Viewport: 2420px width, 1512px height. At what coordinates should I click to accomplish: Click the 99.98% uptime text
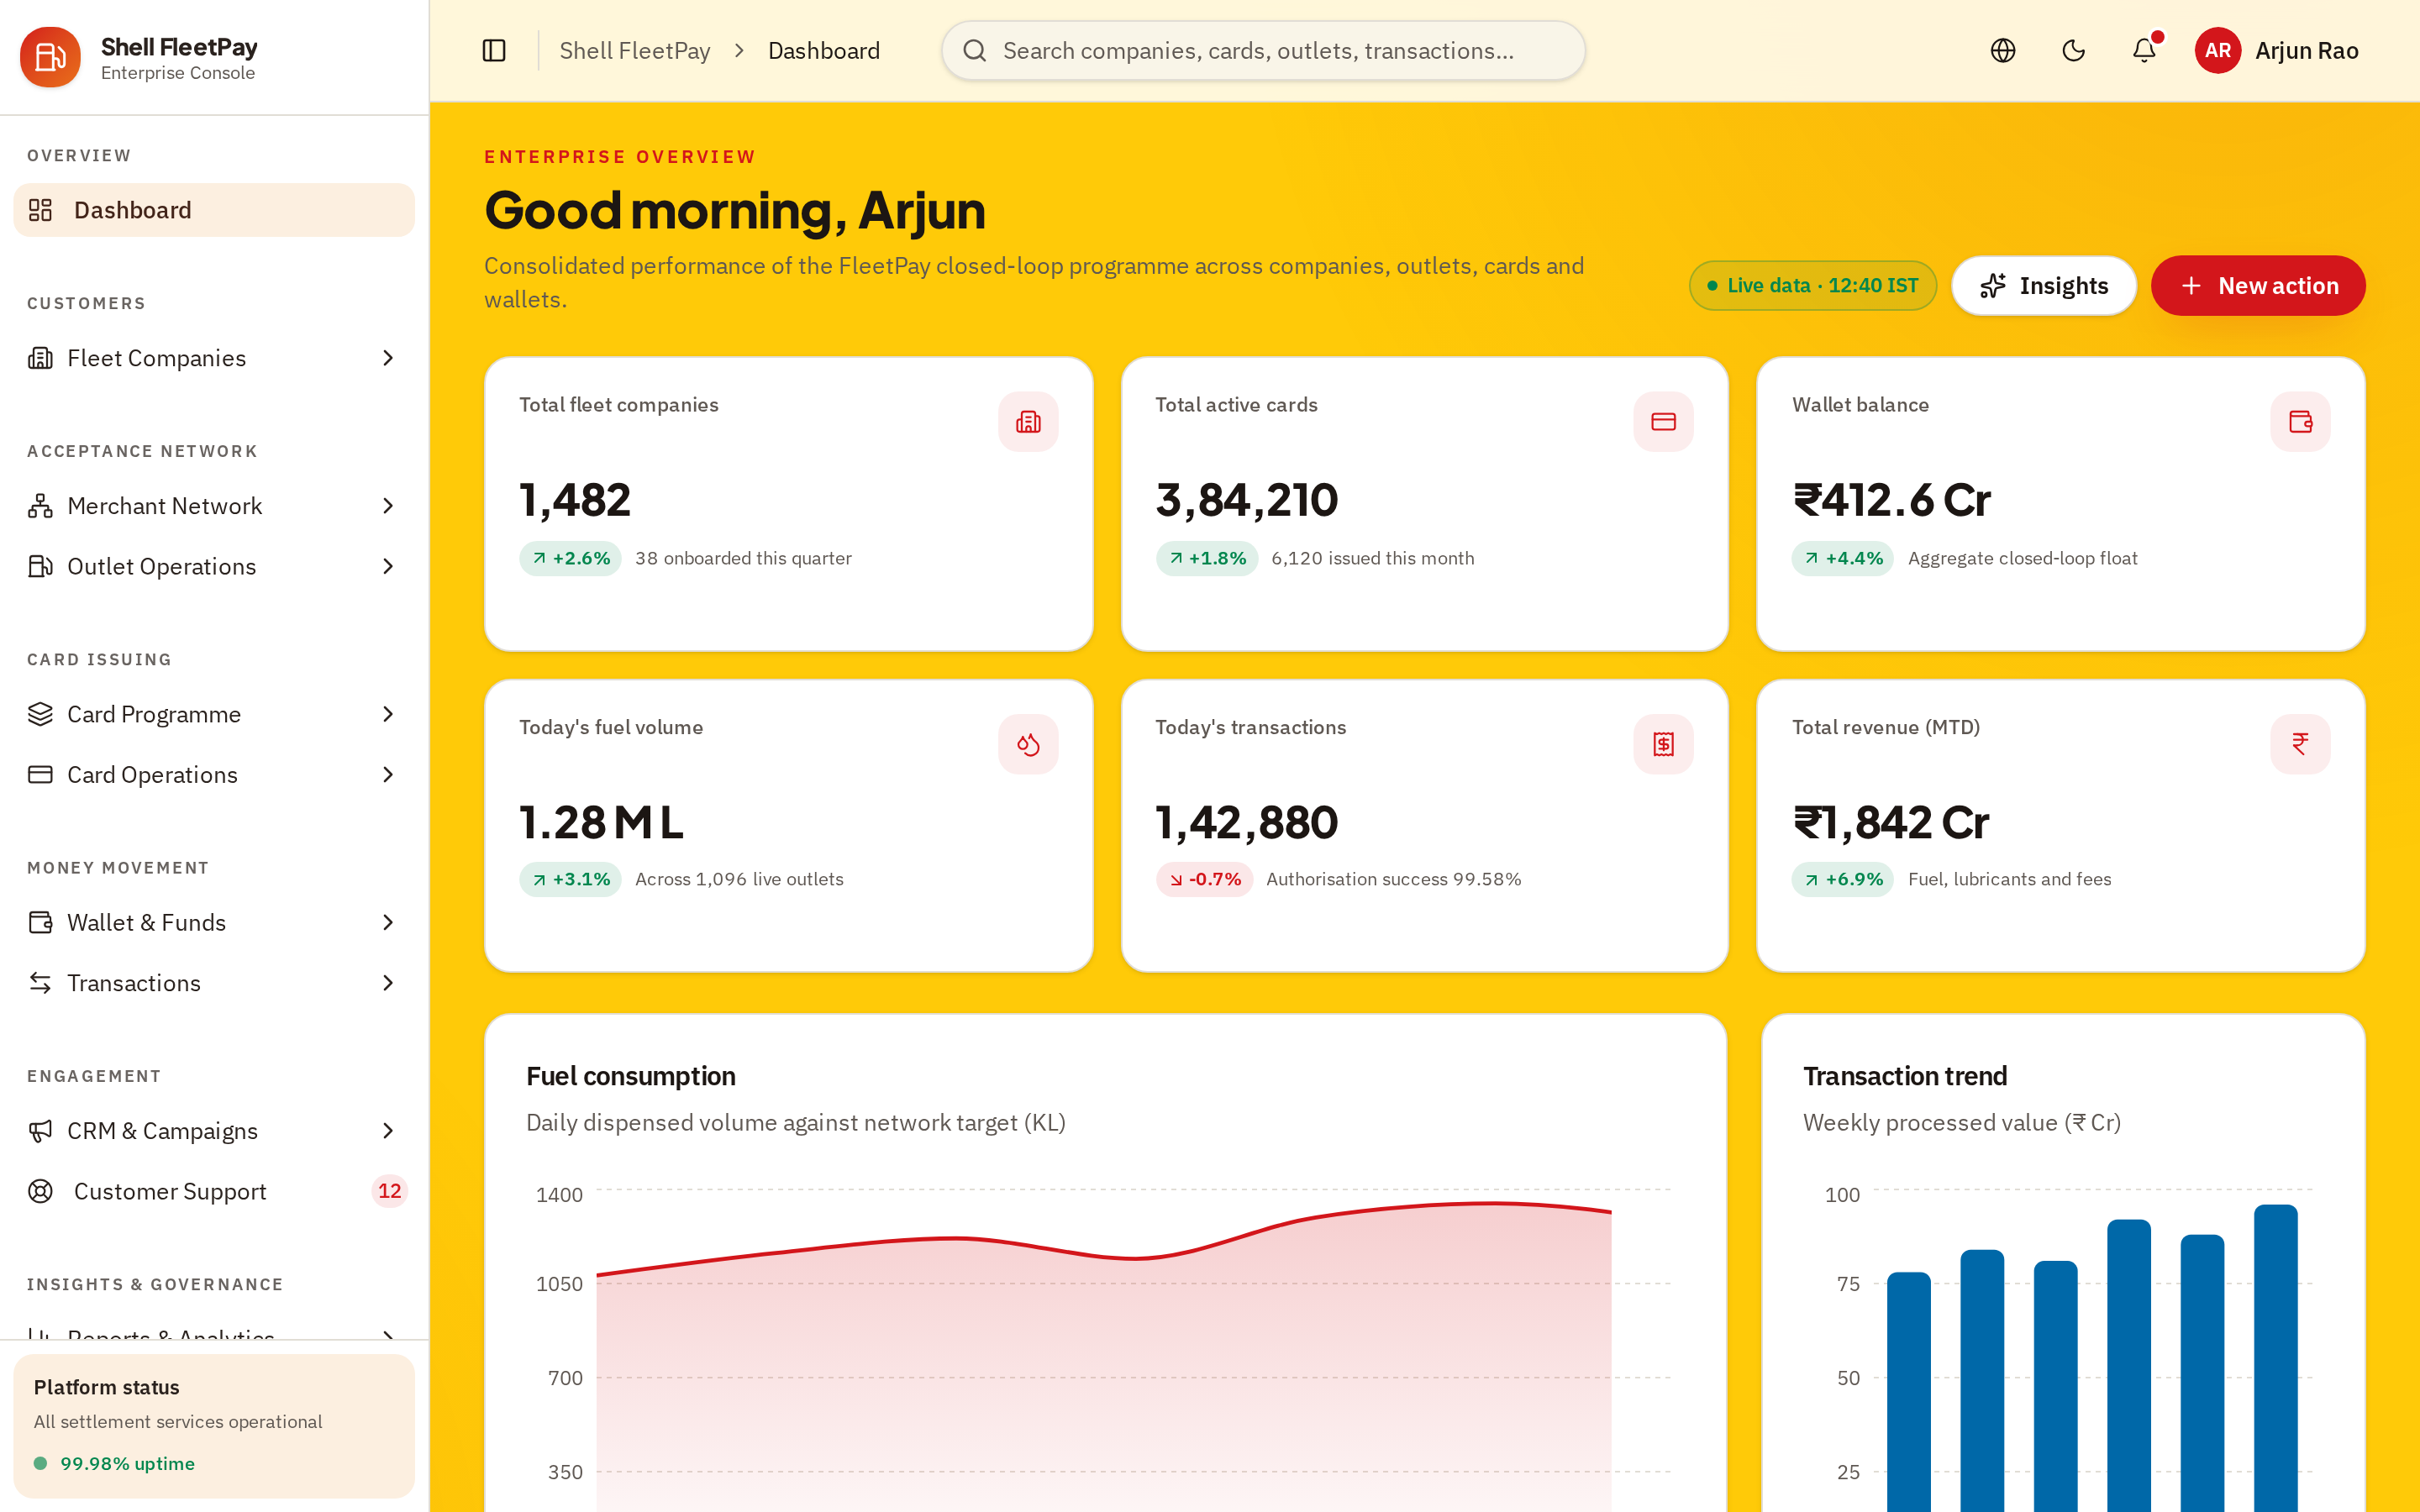click(127, 1463)
